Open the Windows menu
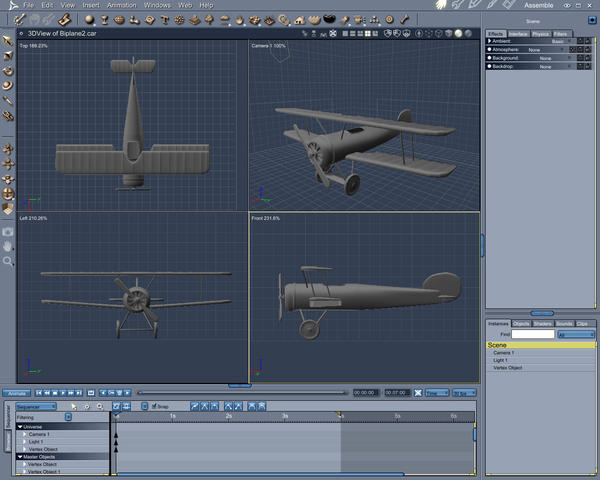The image size is (600, 480). (x=157, y=5)
